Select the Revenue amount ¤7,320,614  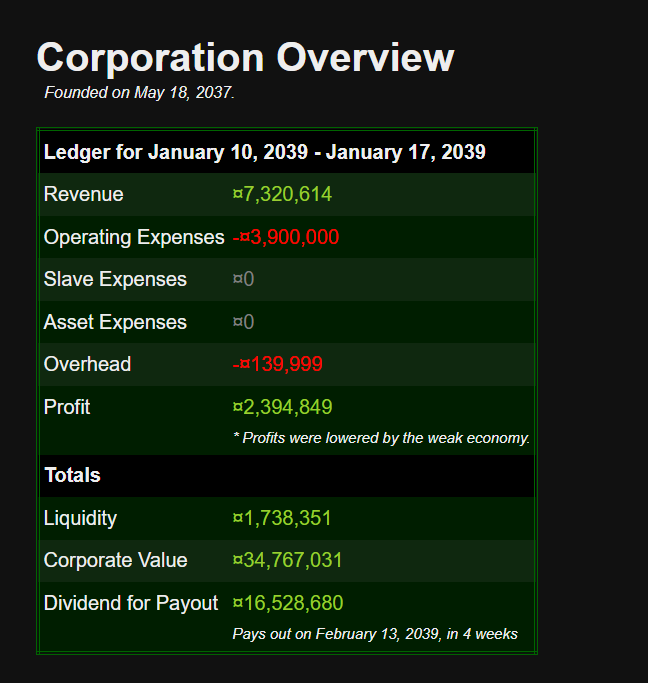(x=282, y=194)
